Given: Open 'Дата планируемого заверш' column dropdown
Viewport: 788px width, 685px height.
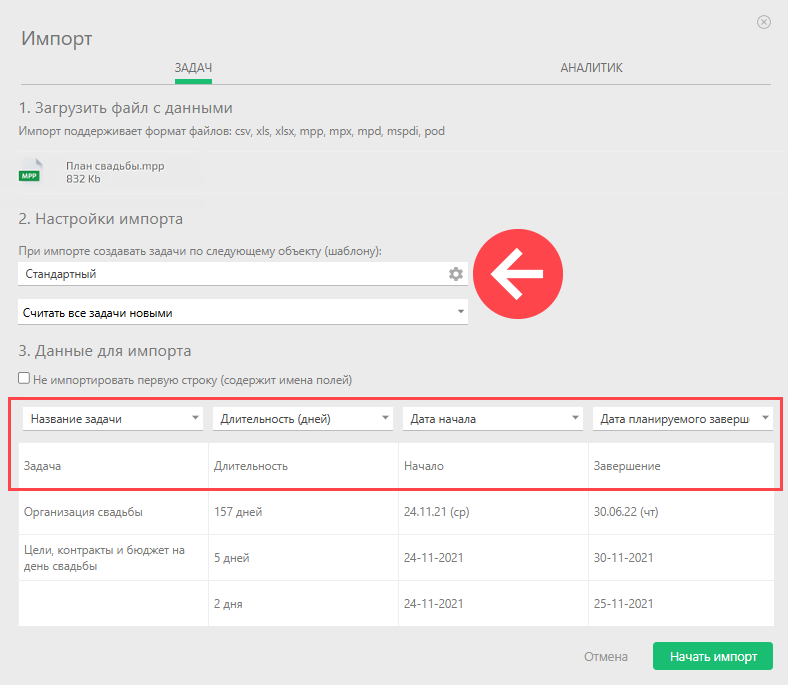Looking at the screenshot, I should tap(682, 419).
